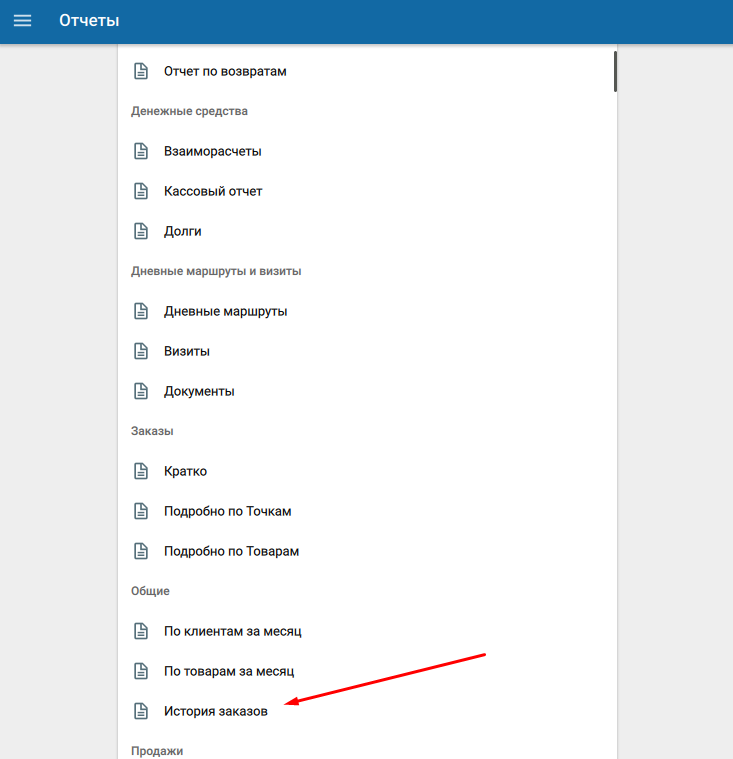Click the Отчеты page title in header
Image resolution: width=733 pixels, height=759 pixels.
pos(89,21)
